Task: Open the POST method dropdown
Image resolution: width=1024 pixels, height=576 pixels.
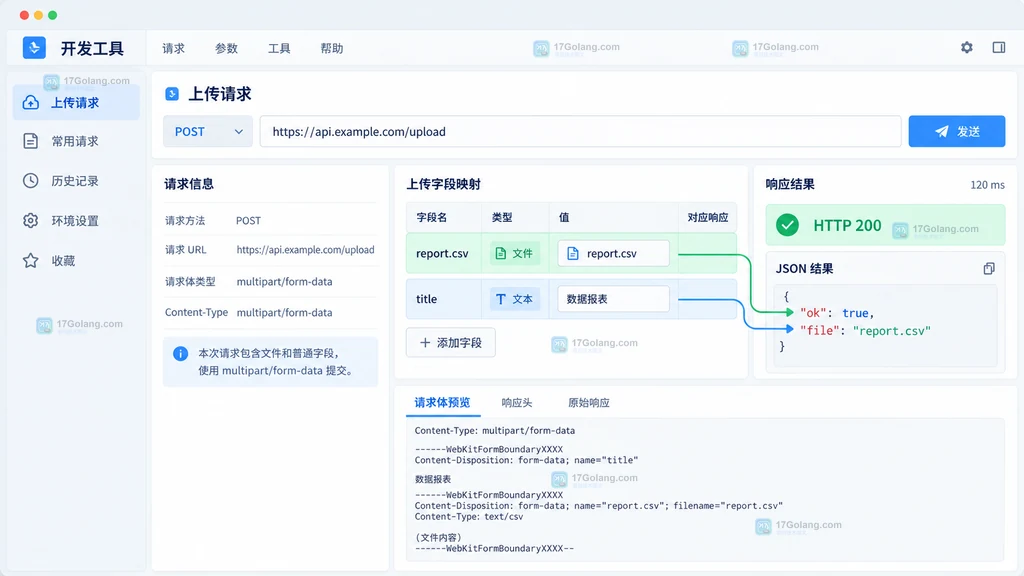Action: click(208, 131)
